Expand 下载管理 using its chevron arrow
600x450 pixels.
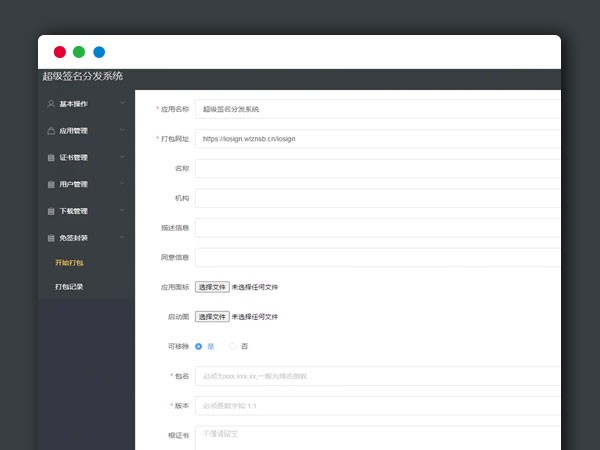(x=122, y=211)
